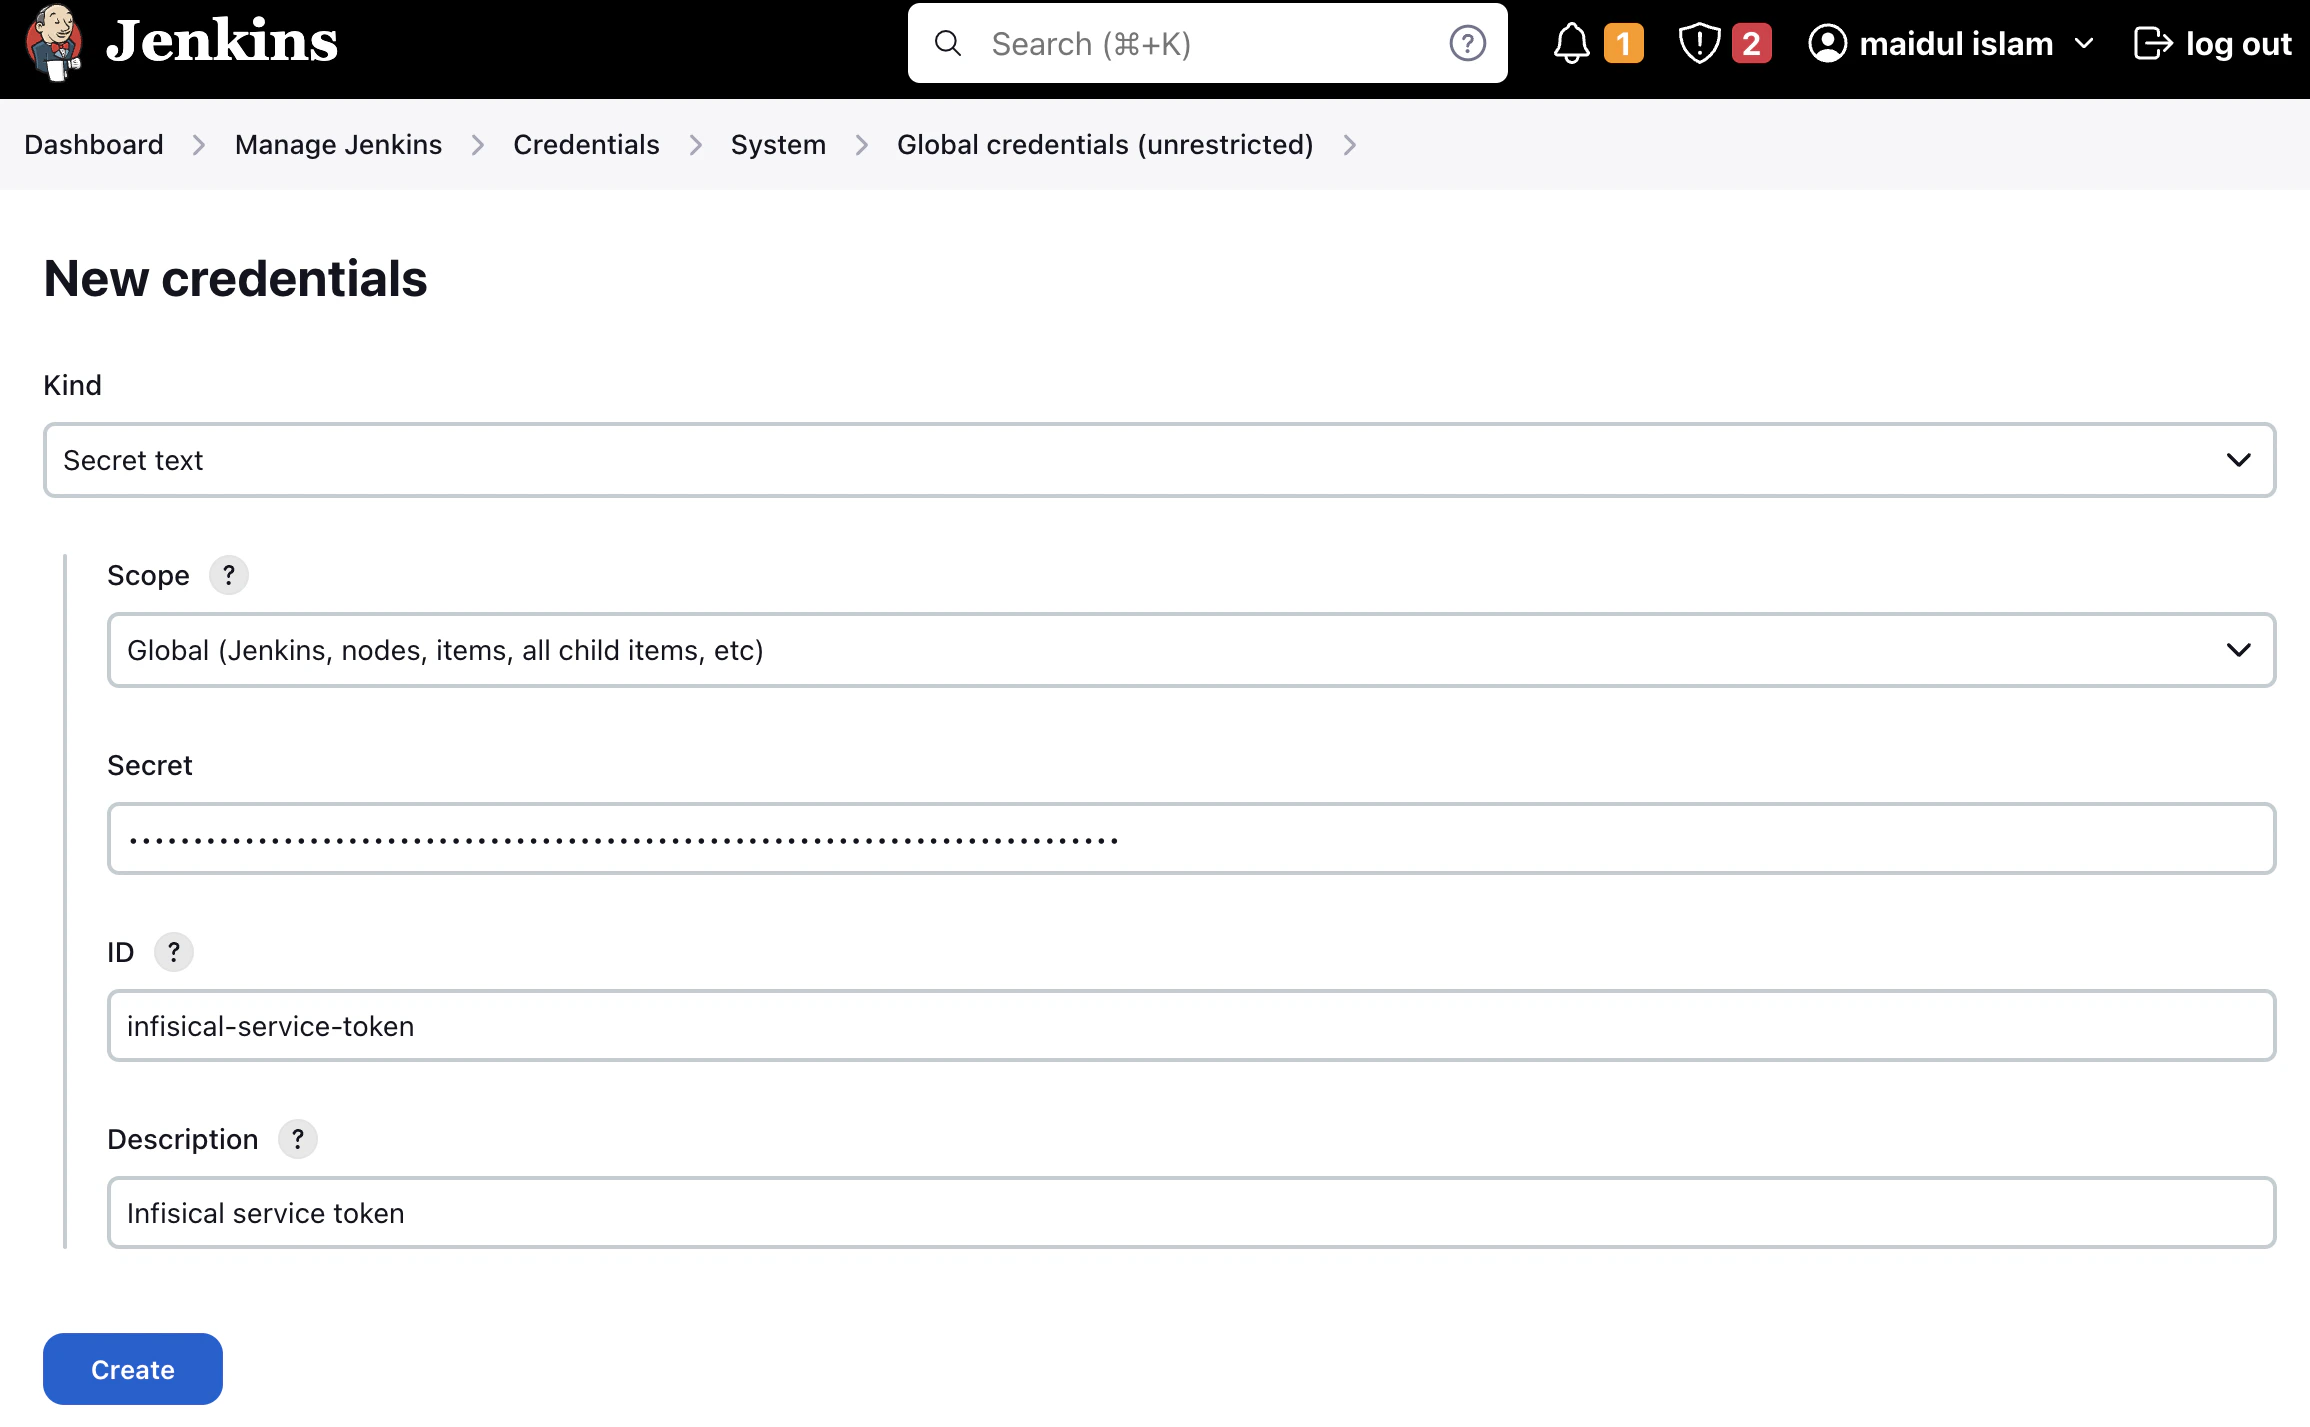This screenshot has height=1427, width=2310.
Task: Expand the chevron after System breadcrumb
Action: 862,145
